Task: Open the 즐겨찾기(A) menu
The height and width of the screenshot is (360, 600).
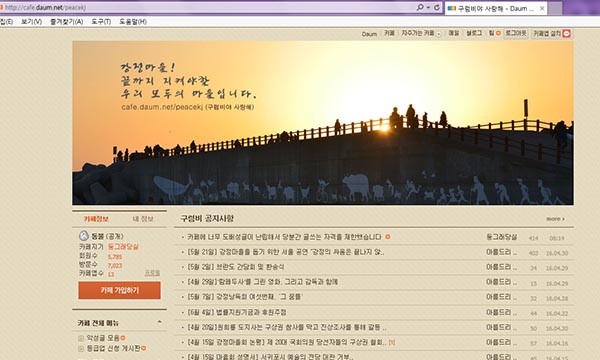Action: [x=67, y=22]
